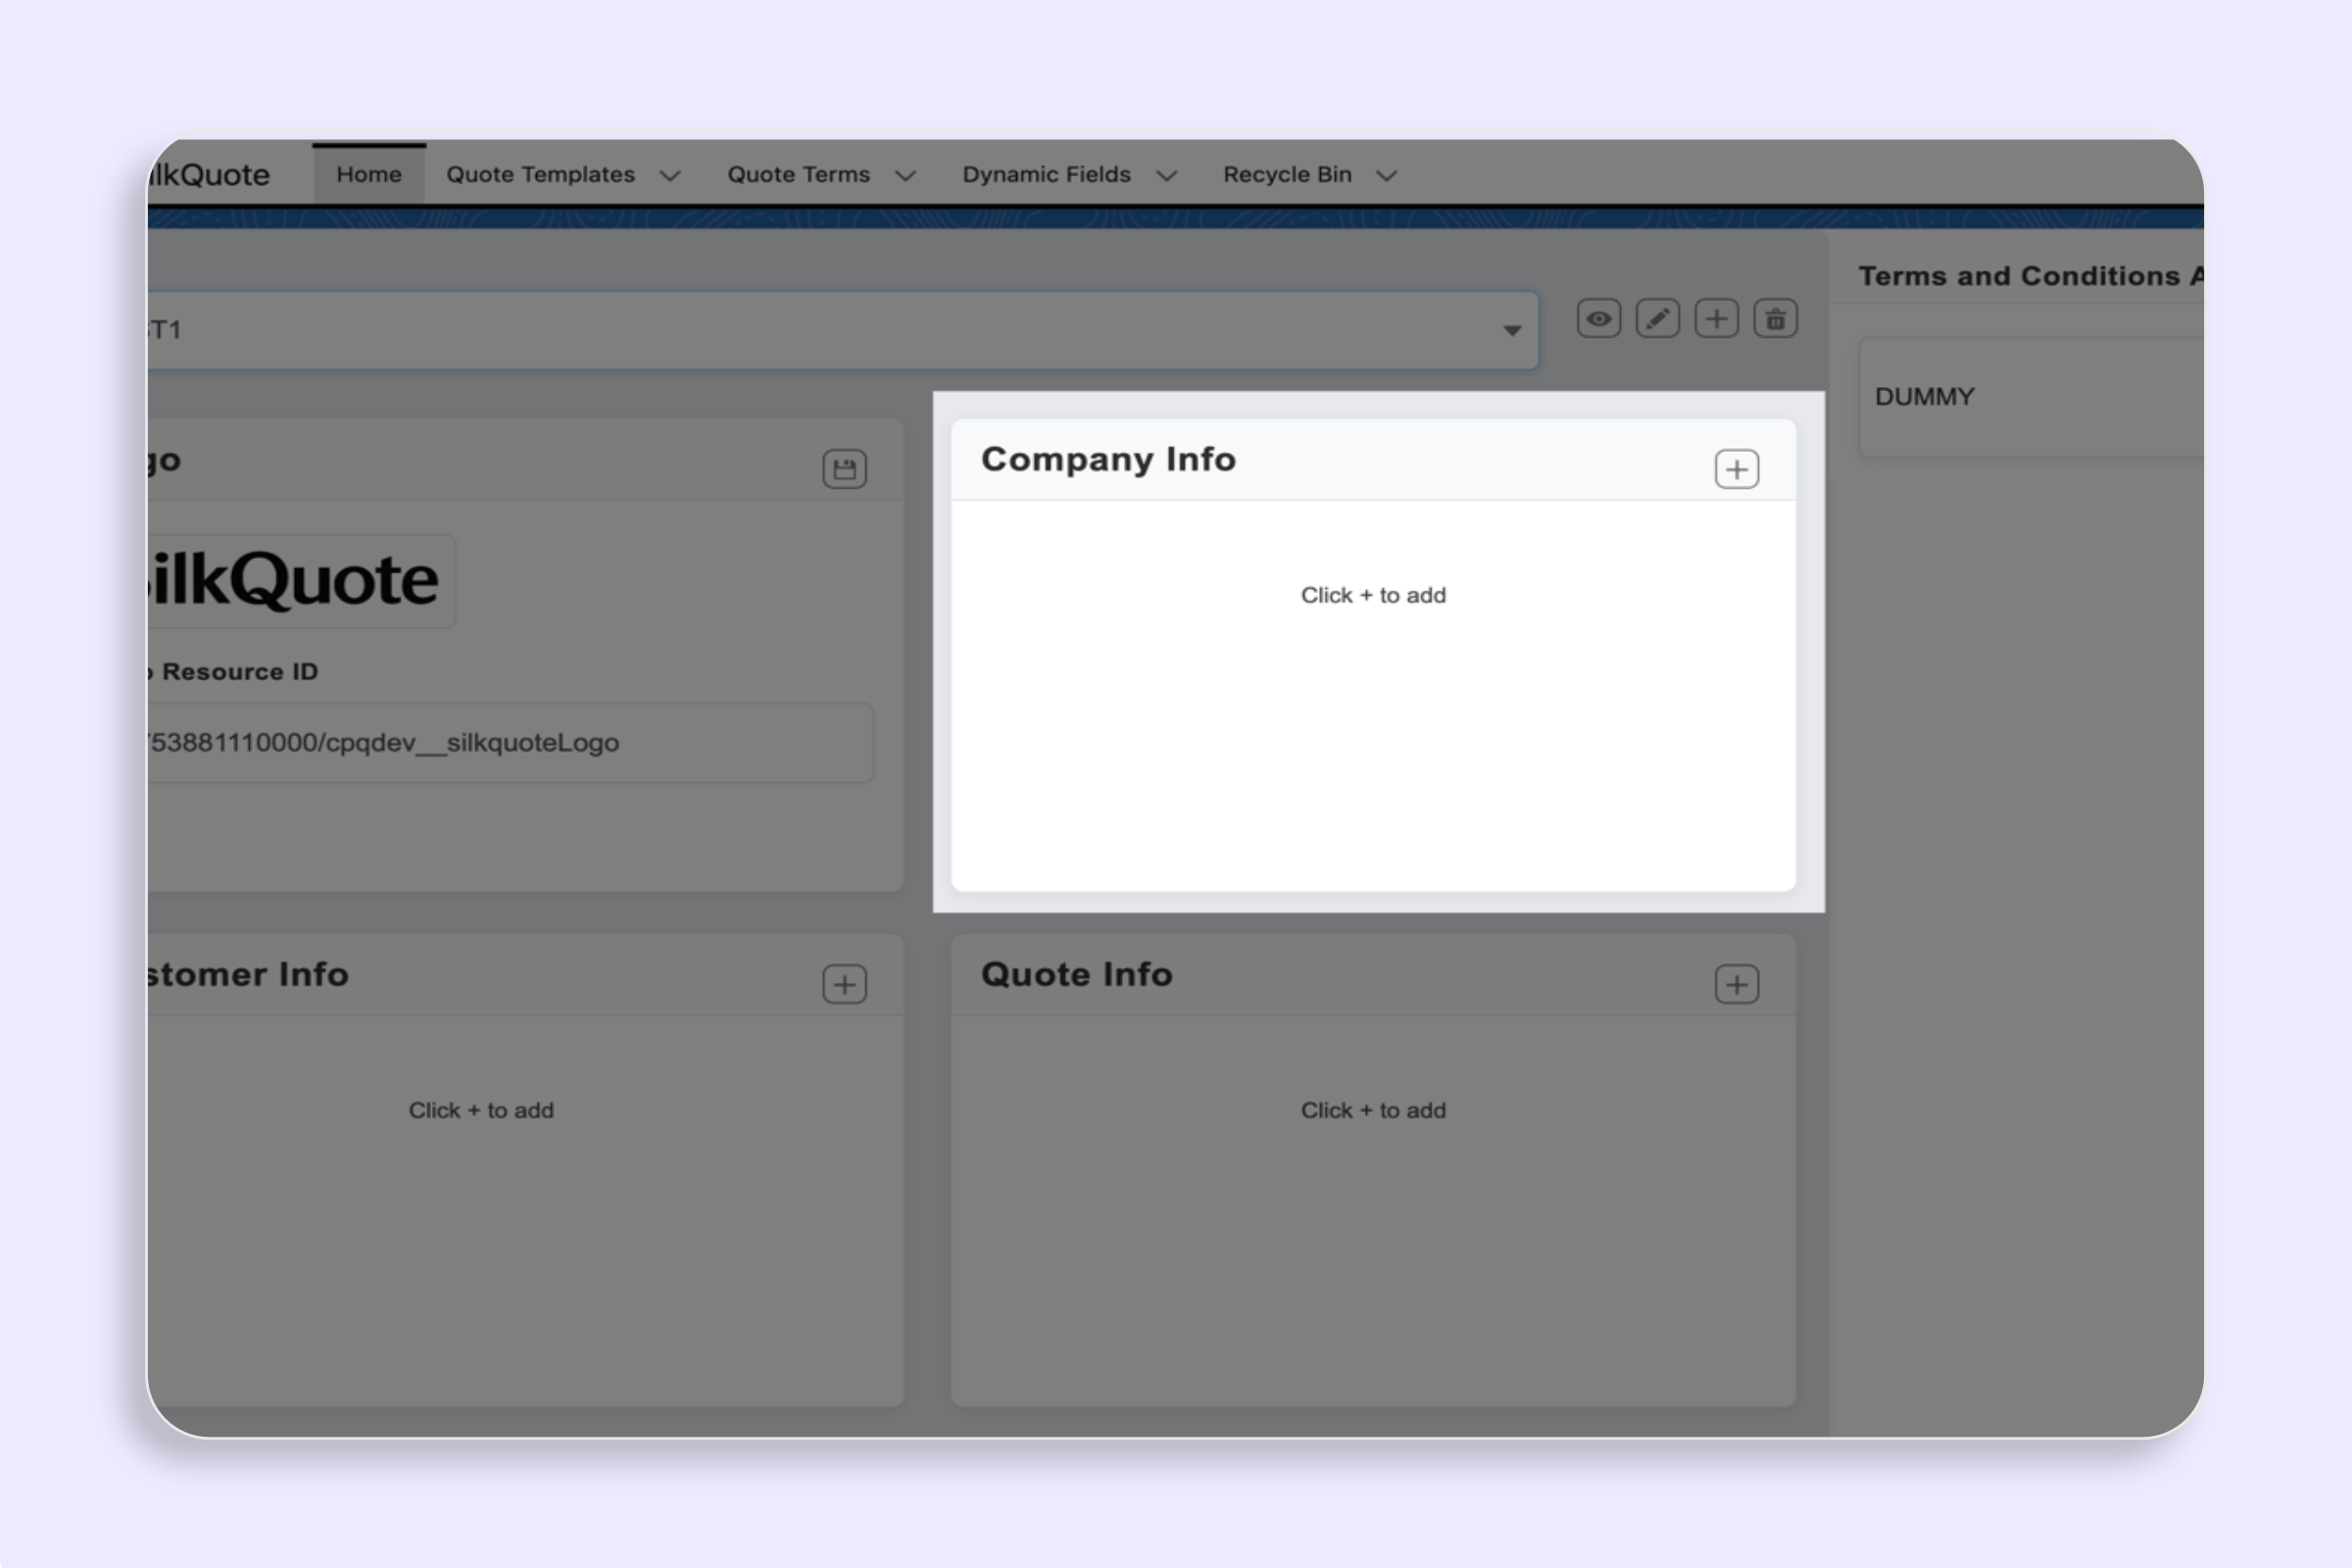Image resolution: width=2352 pixels, height=1568 pixels.
Task: Expand the Quote Templates menu chevron
Action: 671,174
